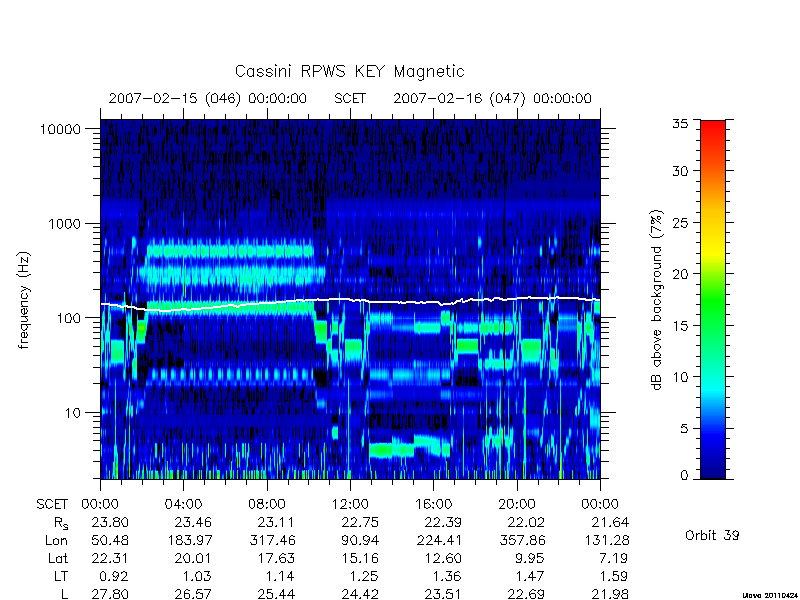Click the '10' Hz frequency axis label

tap(73, 413)
